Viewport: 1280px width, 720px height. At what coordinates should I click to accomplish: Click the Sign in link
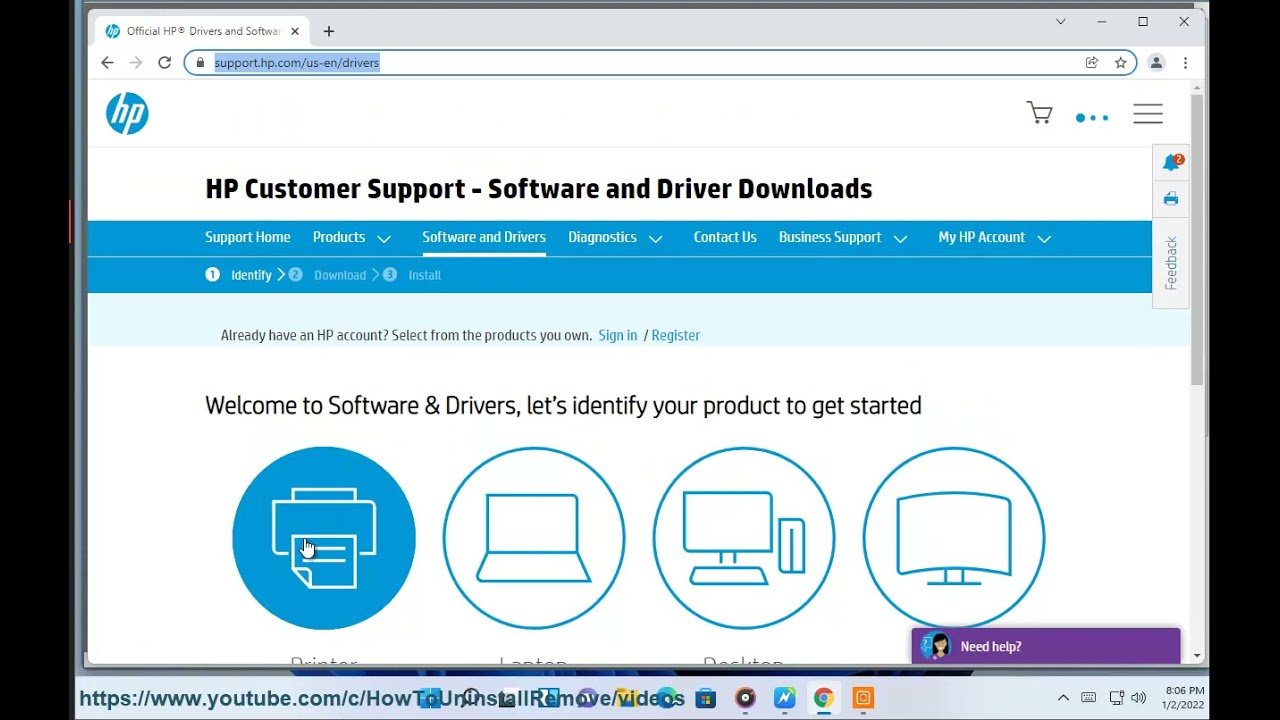click(618, 336)
